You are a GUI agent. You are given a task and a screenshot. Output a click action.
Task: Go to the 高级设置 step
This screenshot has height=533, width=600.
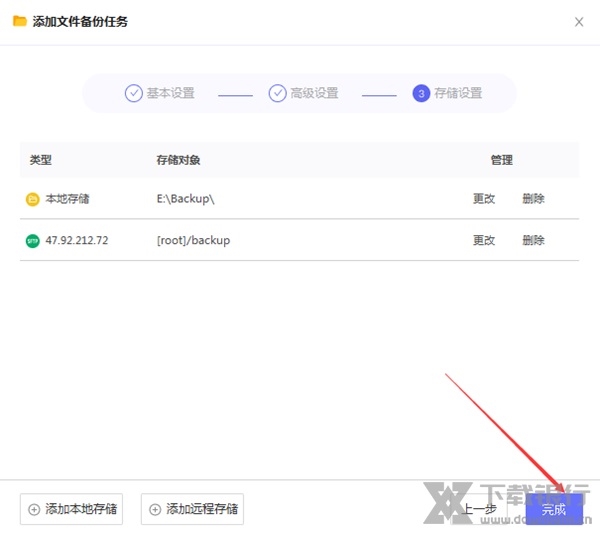pos(315,93)
